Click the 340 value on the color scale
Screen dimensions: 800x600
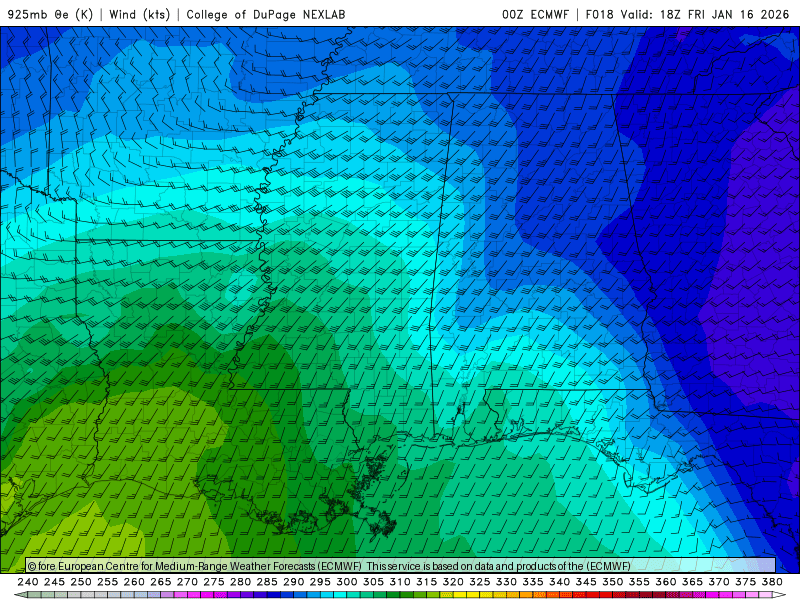click(560, 582)
